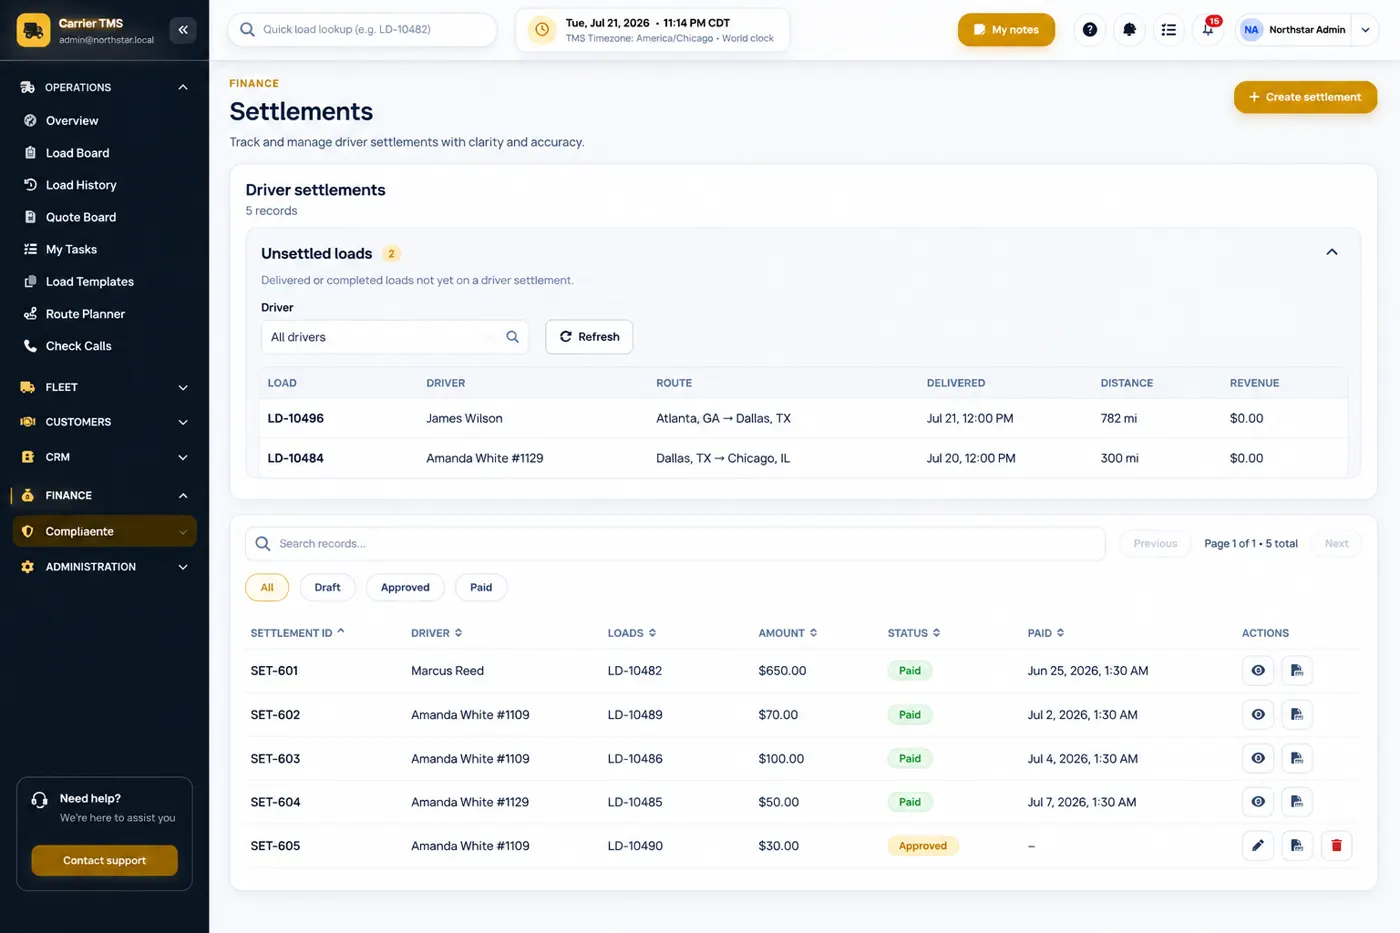
Task: Click the Next page button
Action: [x=1336, y=543]
